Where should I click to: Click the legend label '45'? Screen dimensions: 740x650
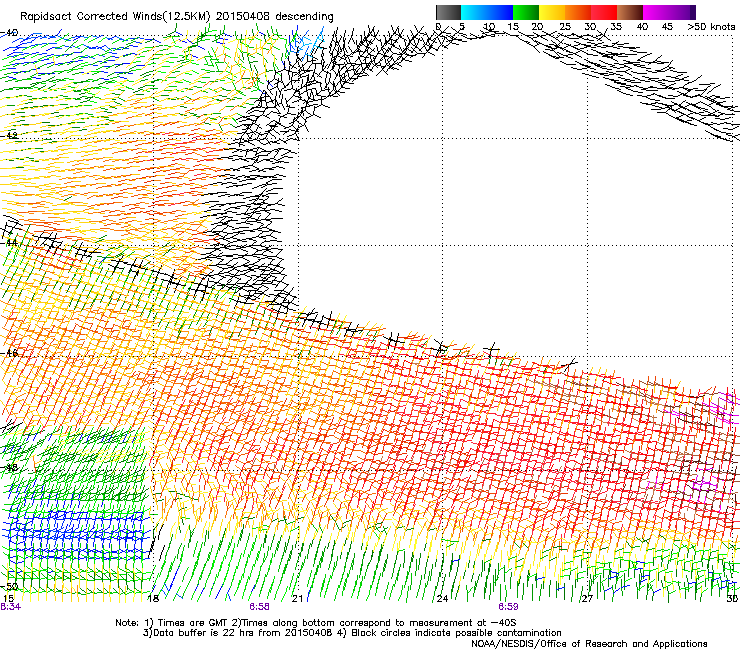click(667, 27)
